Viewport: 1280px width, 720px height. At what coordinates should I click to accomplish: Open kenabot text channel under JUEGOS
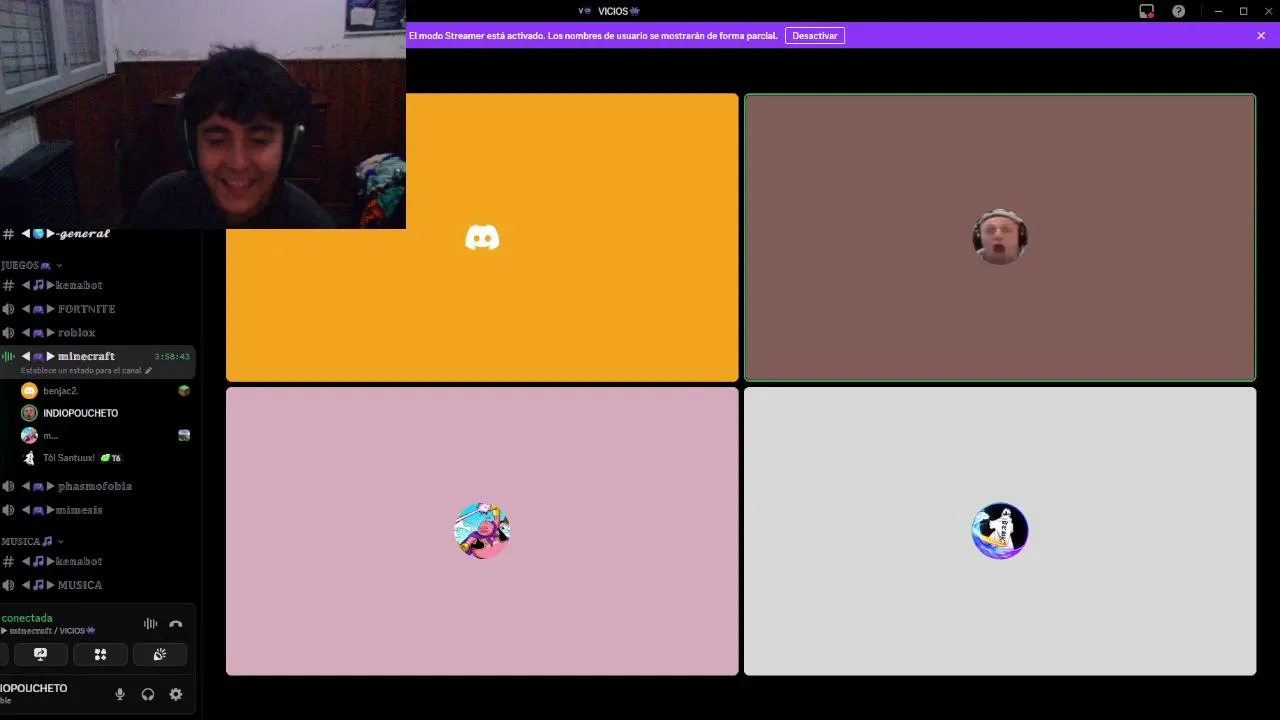pos(98,285)
